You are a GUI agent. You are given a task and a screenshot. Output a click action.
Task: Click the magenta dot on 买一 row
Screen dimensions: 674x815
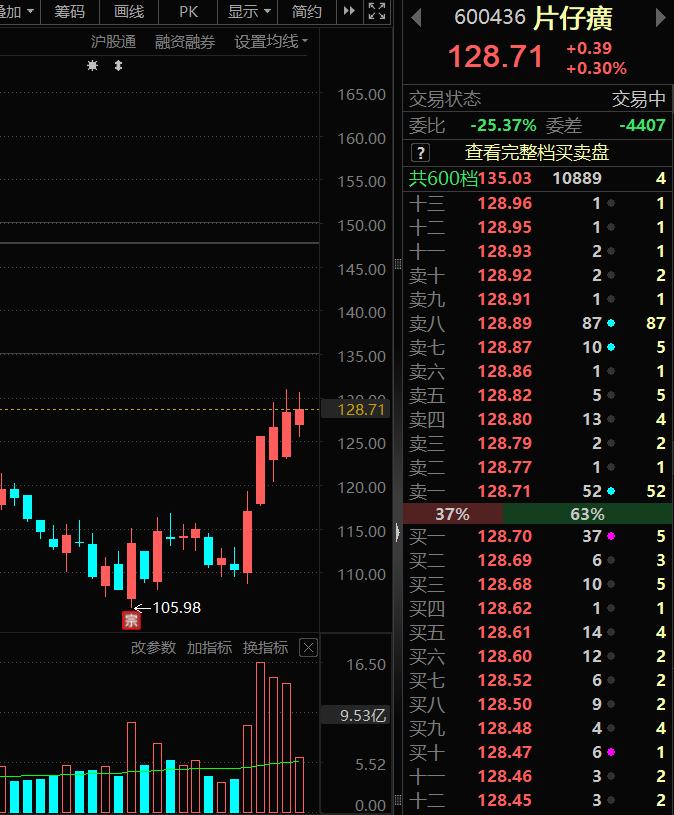611,536
